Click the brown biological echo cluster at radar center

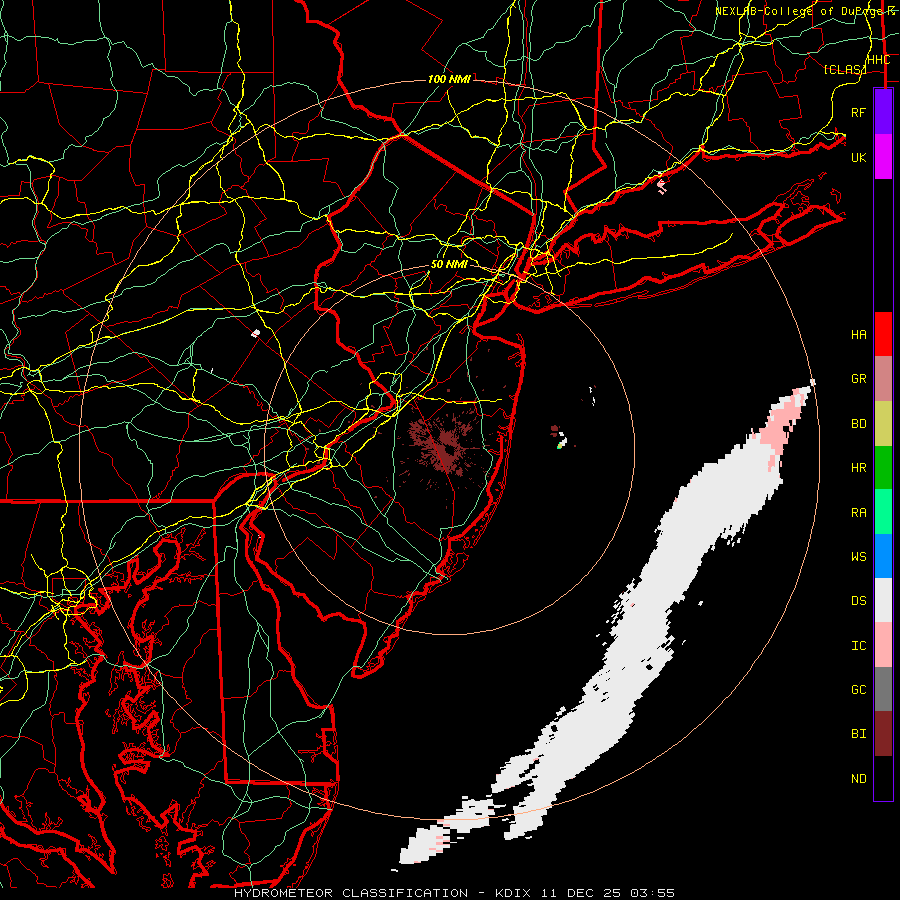click(445, 445)
